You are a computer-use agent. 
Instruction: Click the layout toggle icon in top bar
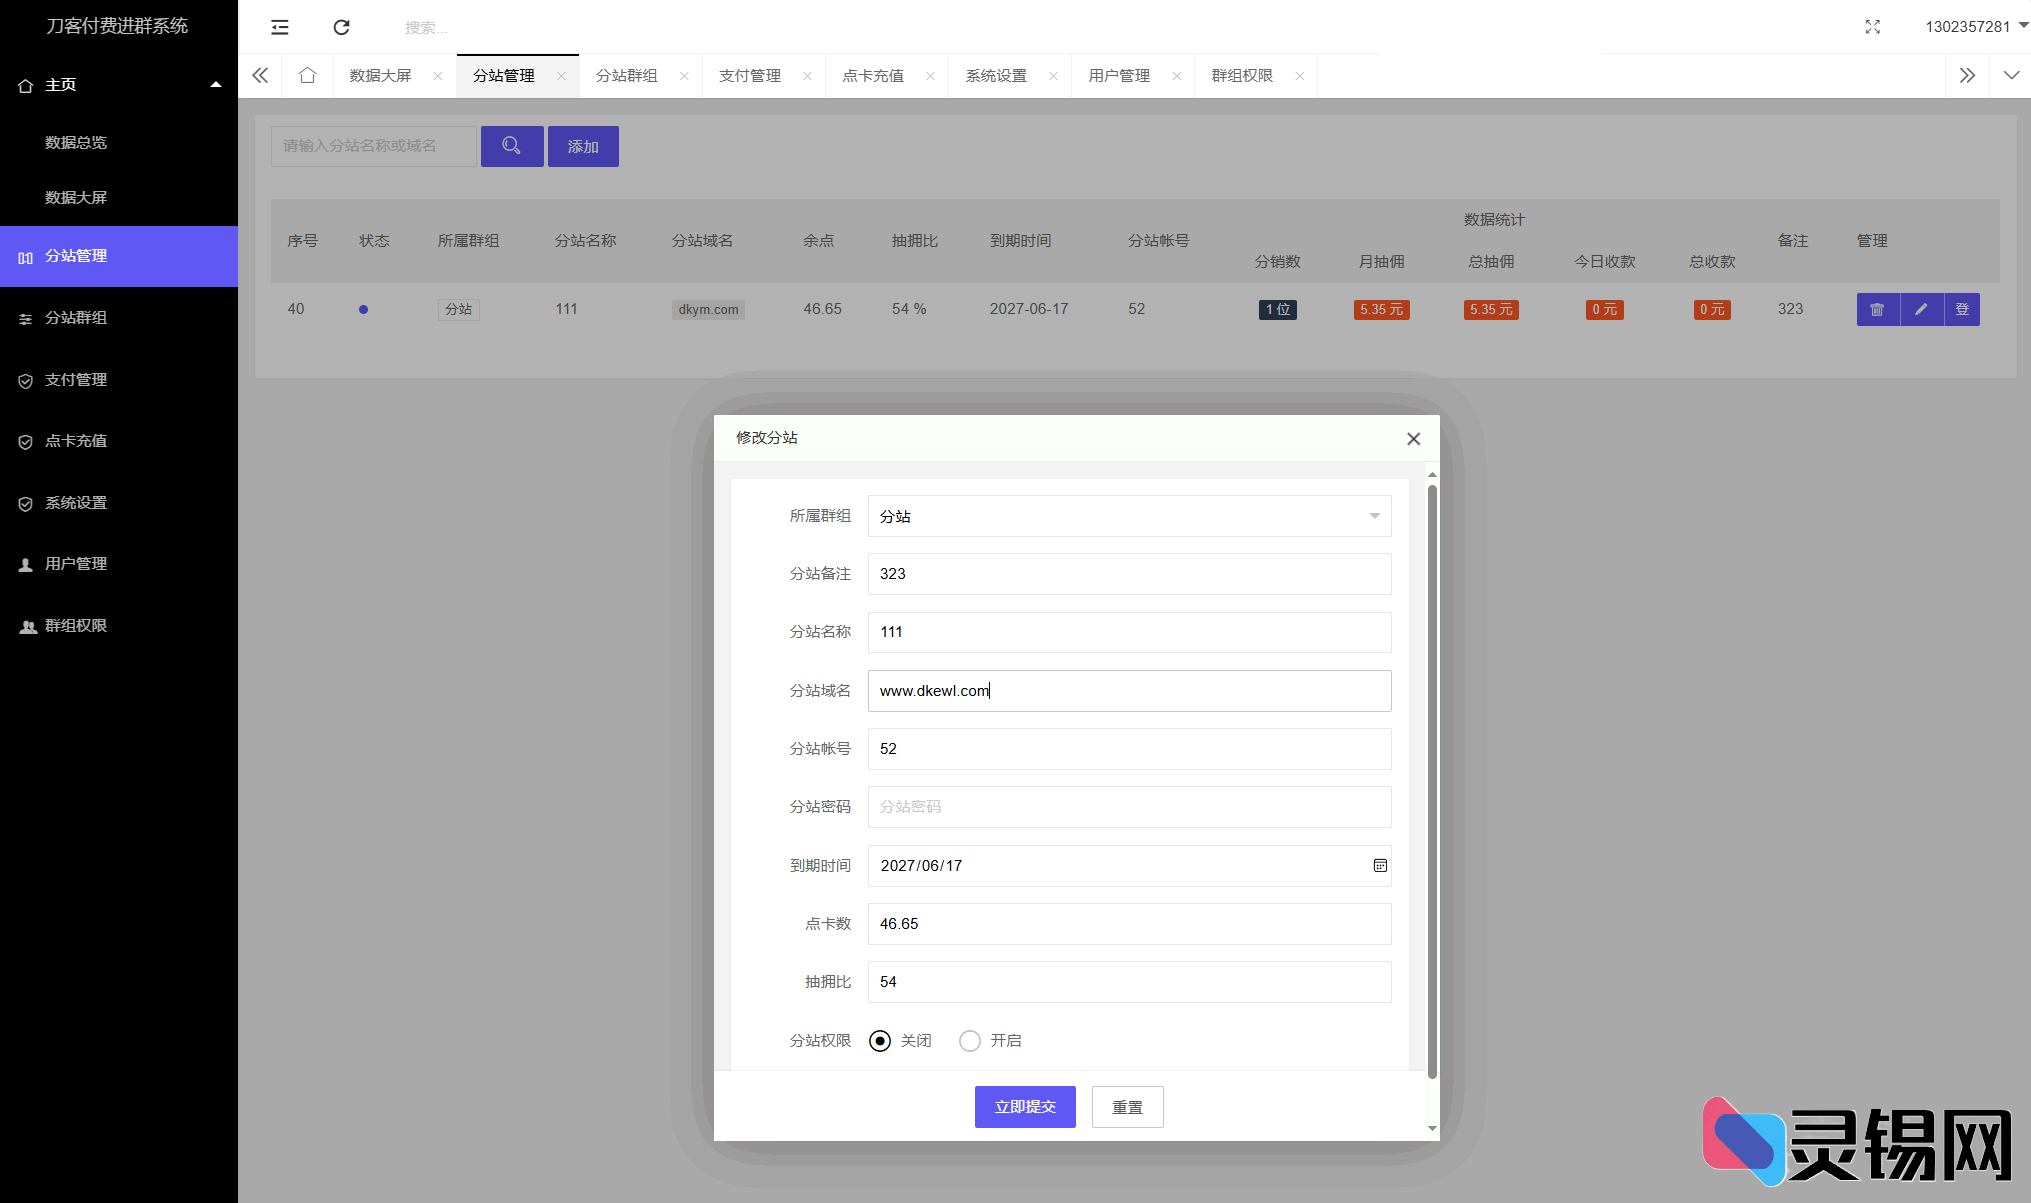[279, 27]
